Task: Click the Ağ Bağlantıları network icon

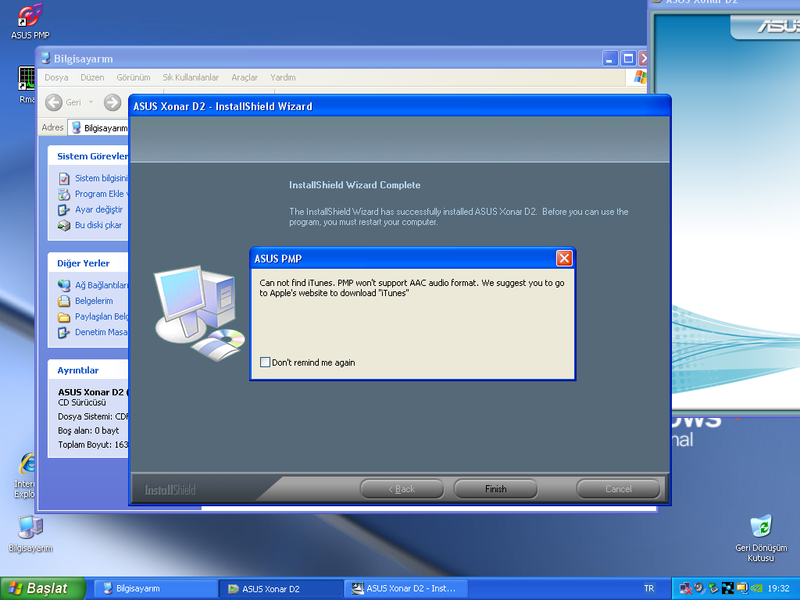Action: pyautogui.click(x=64, y=286)
